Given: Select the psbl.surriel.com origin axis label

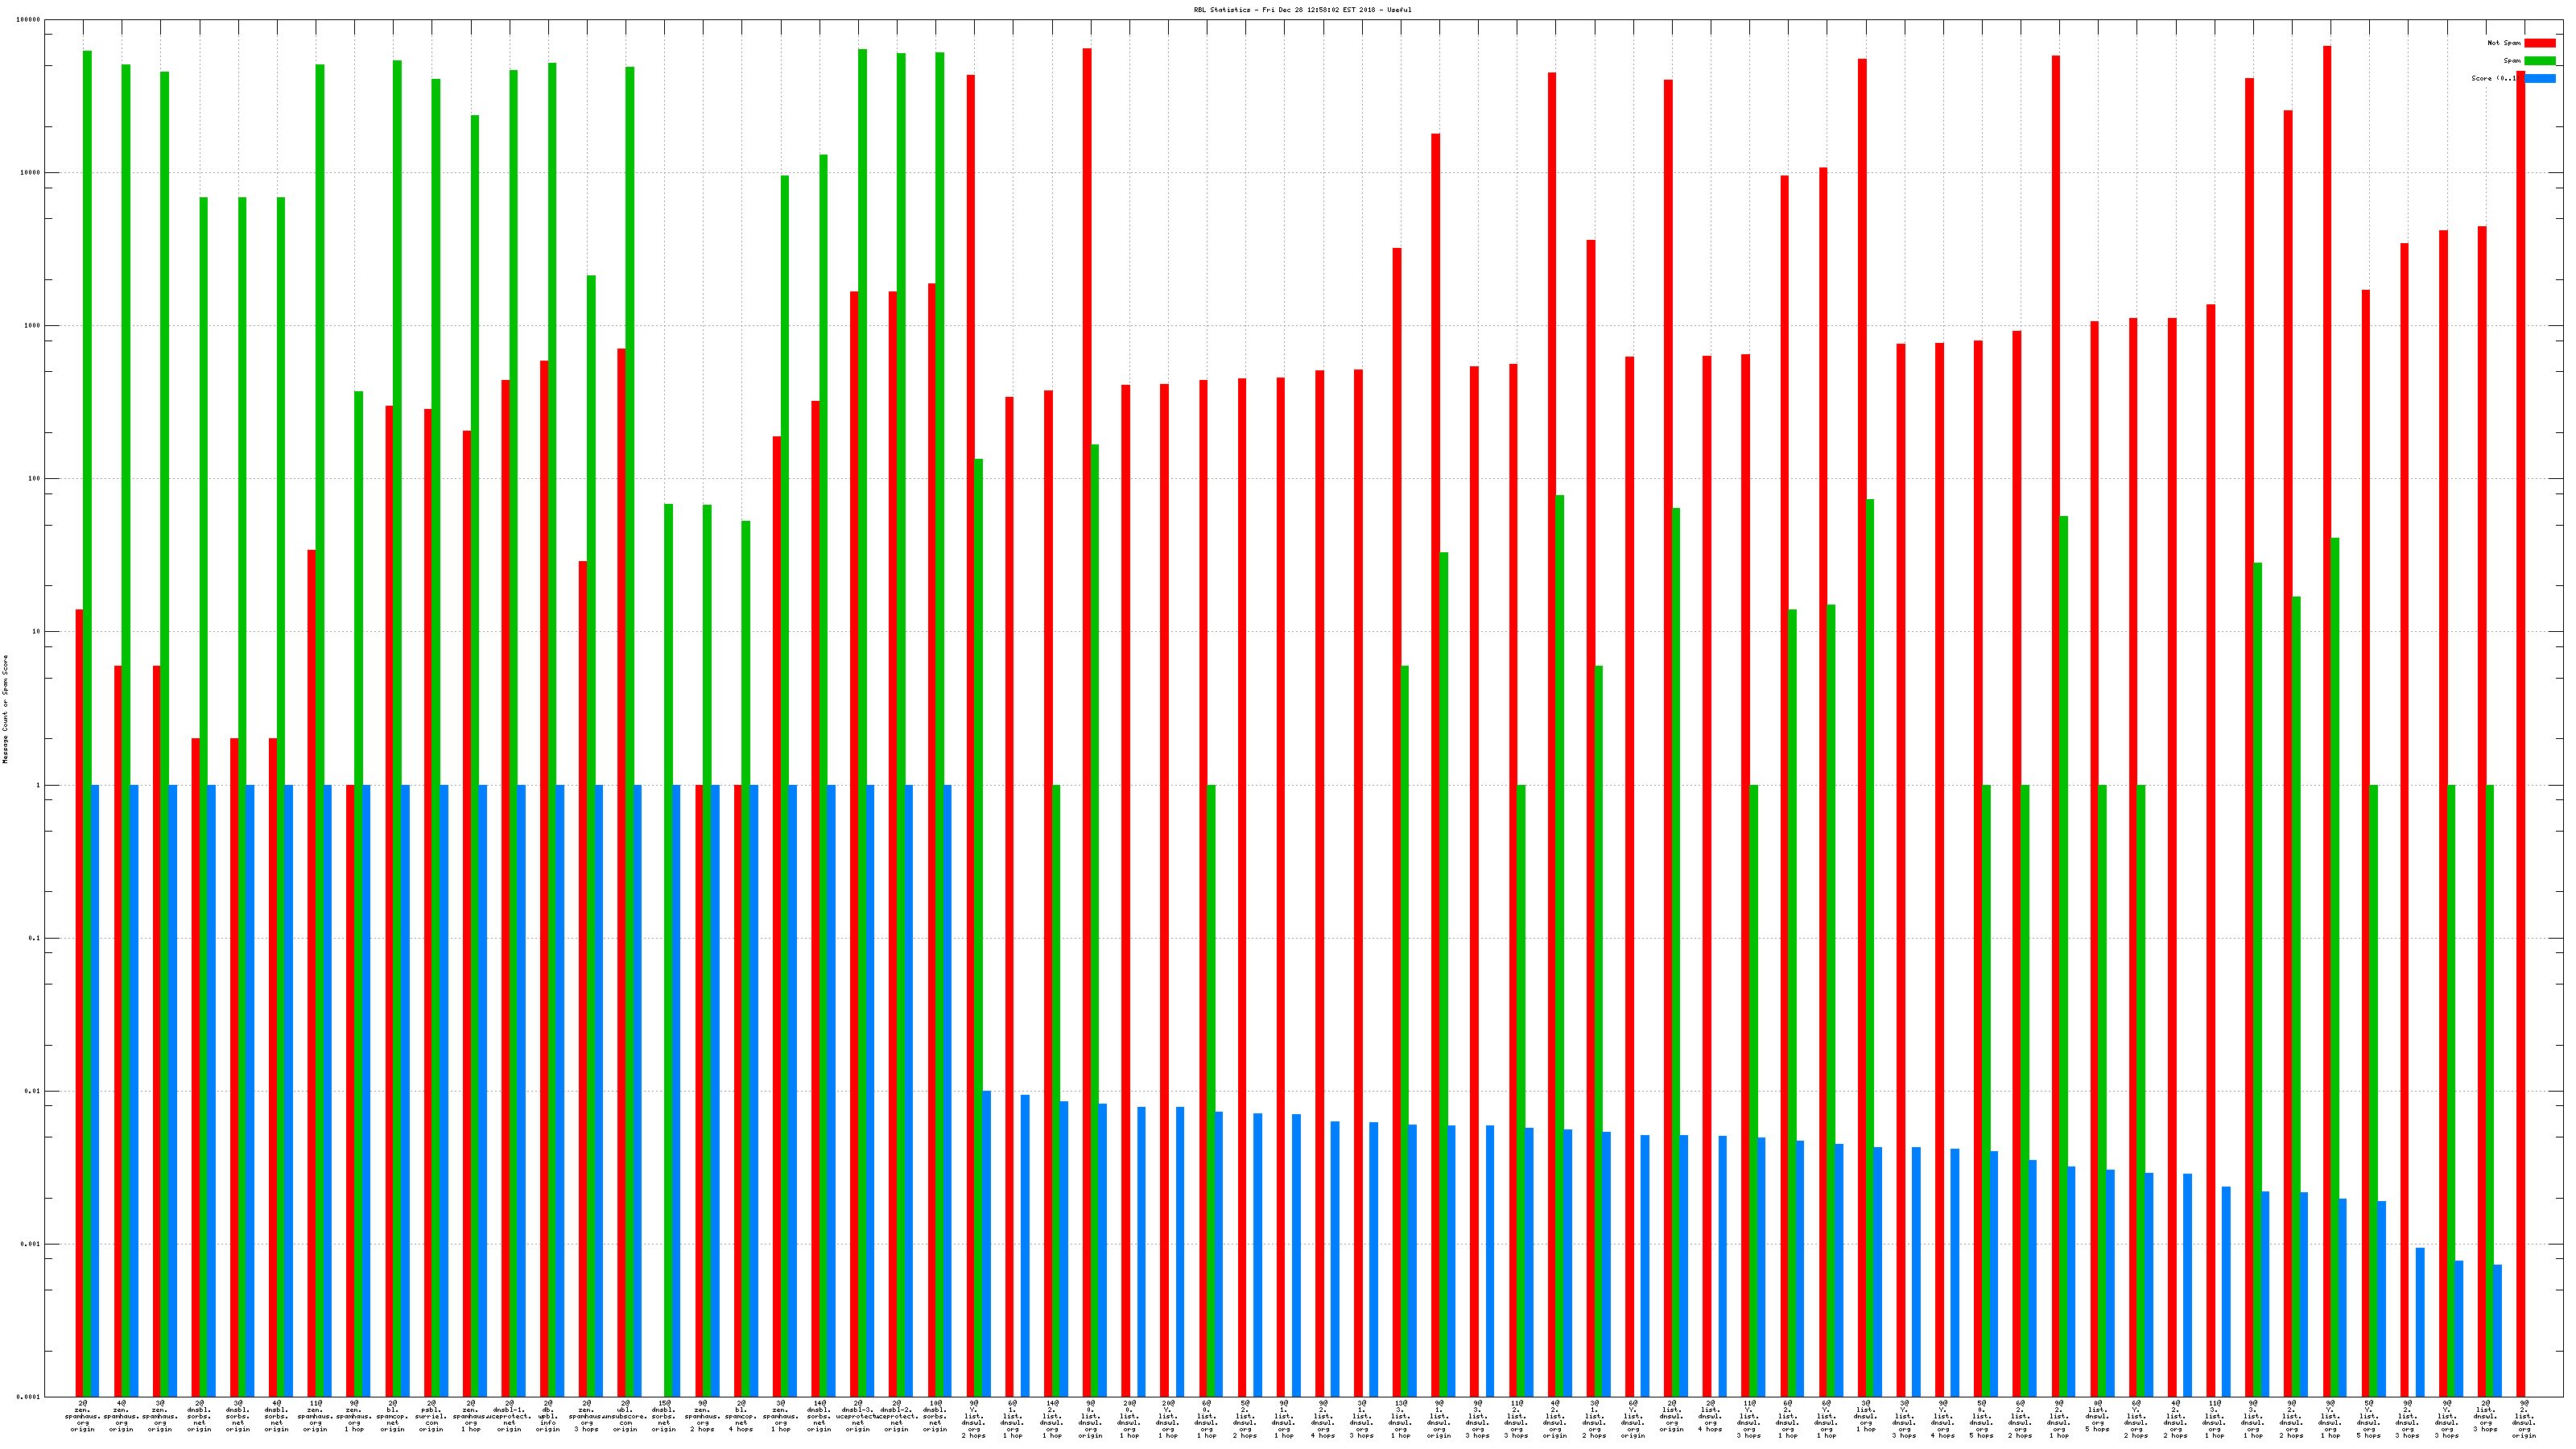Looking at the screenshot, I should pos(431,1417).
